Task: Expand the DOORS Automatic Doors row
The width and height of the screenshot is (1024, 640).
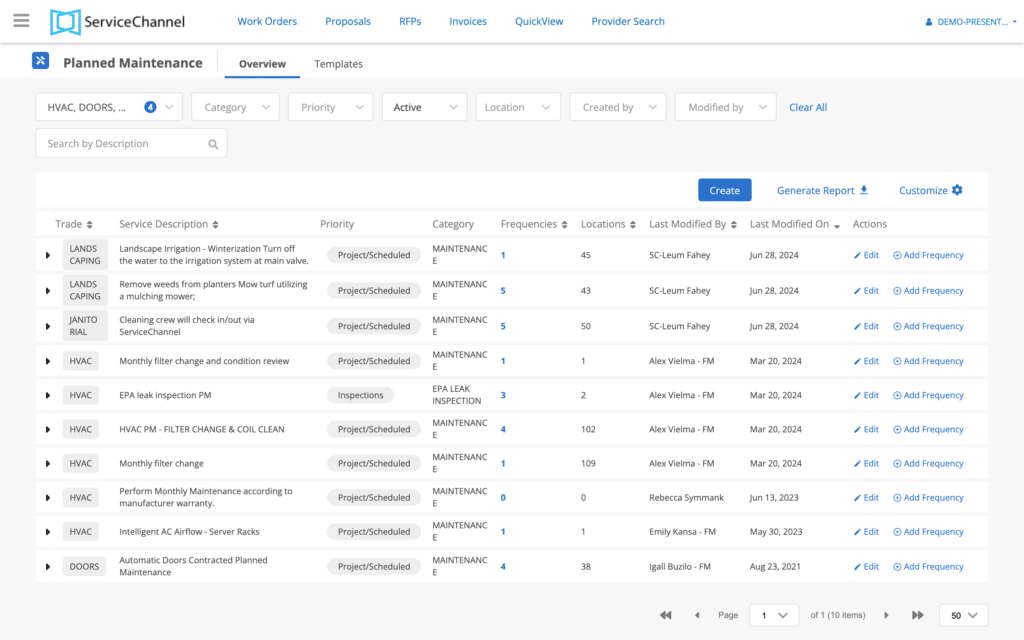Action: (x=48, y=567)
